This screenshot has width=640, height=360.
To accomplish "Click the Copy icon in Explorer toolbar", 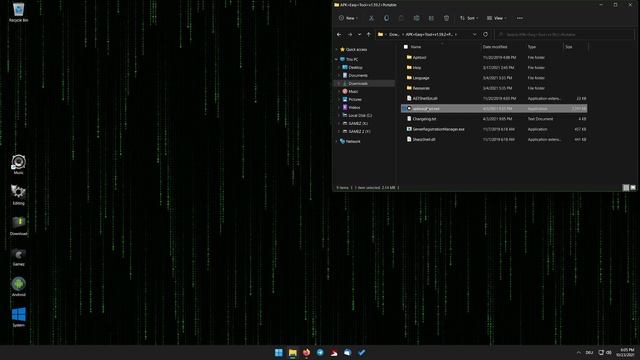I will click(x=386, y=18).
